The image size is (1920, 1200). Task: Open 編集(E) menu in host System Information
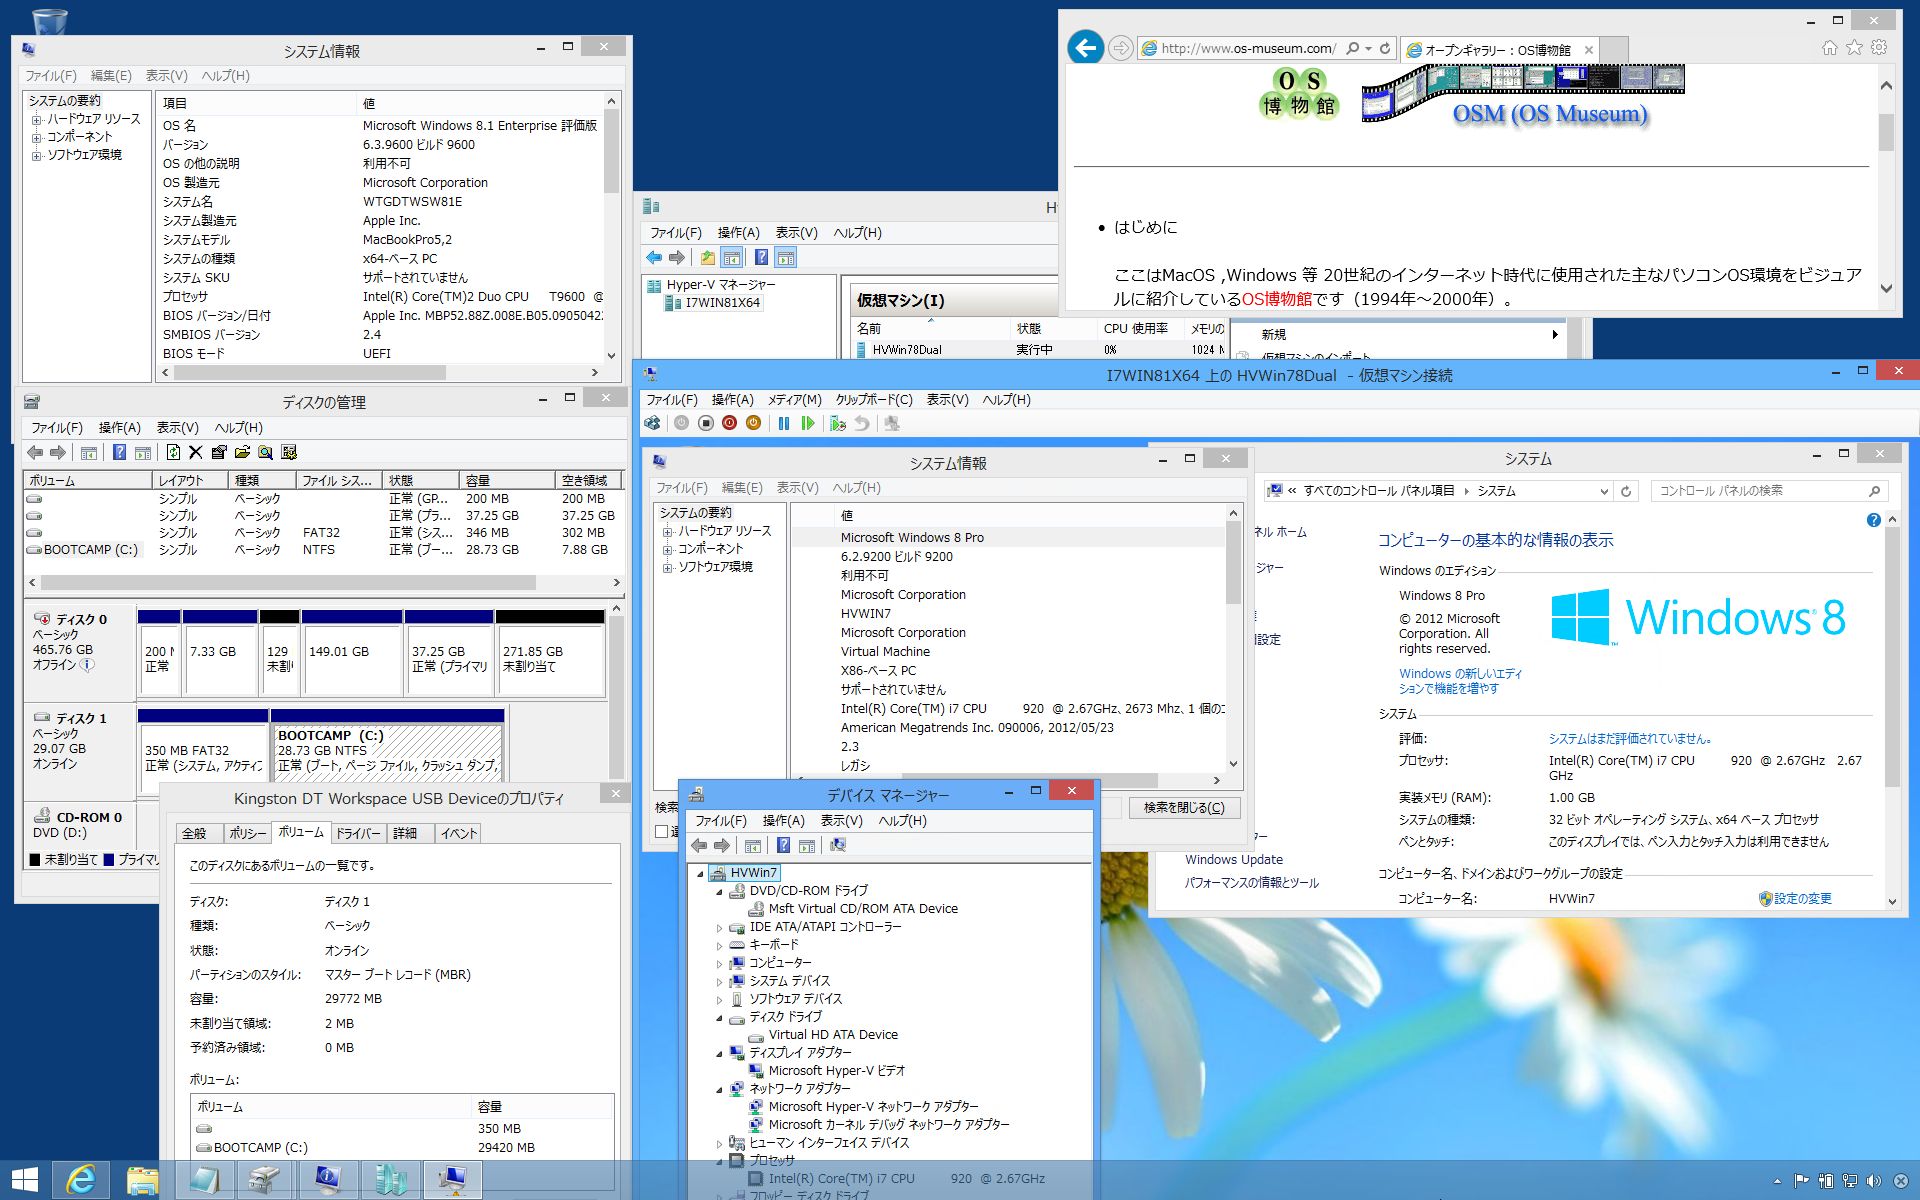coord(111,75)
